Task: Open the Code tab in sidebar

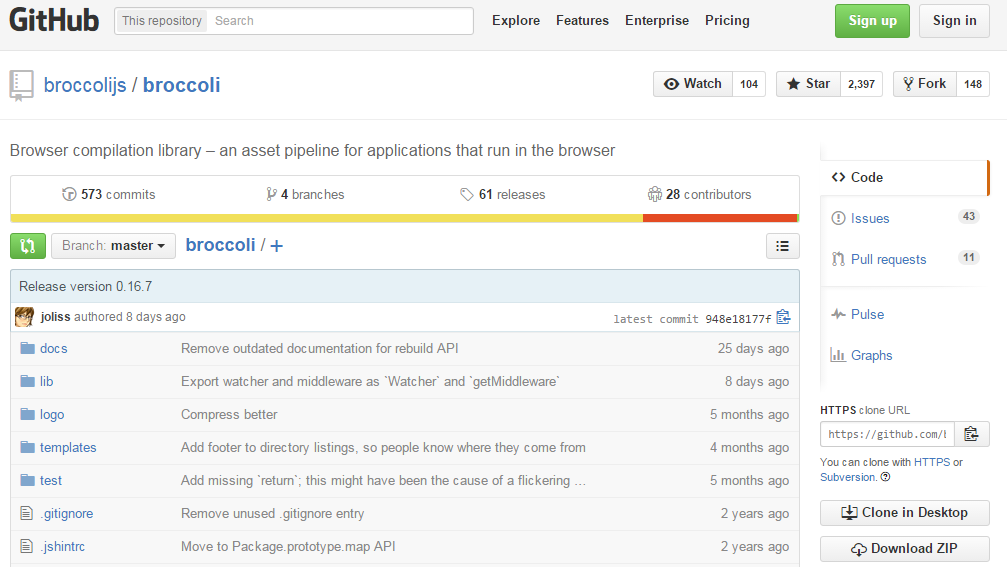Action: 904,177
